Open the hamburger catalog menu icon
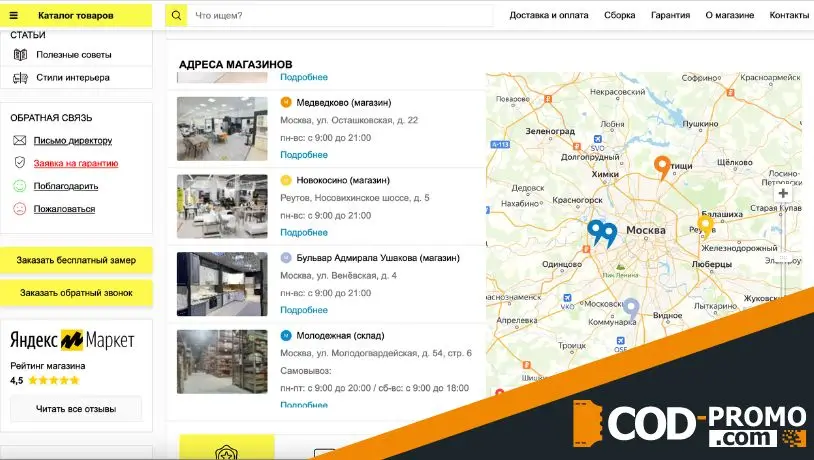The width and height of the screenshot is (814, 460). 14,16
